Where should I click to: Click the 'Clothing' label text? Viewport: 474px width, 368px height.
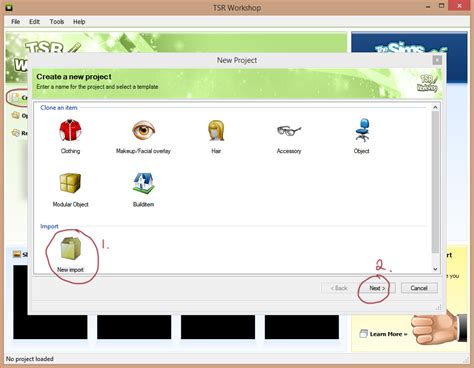tap(70, 151)
